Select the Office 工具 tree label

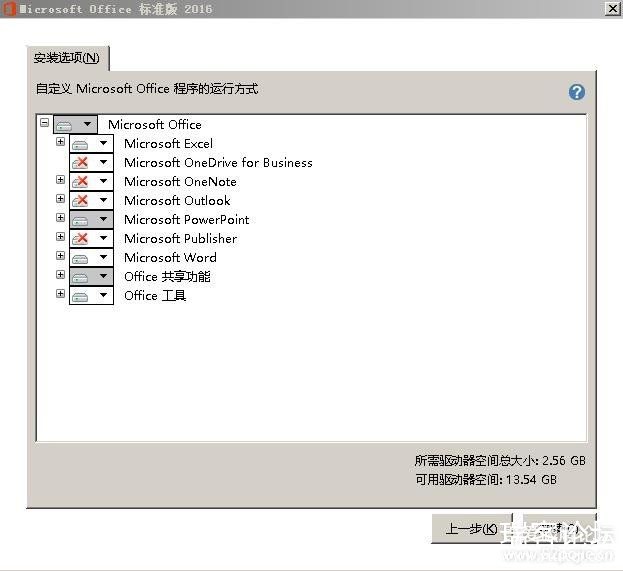click(x=155, y=296)
